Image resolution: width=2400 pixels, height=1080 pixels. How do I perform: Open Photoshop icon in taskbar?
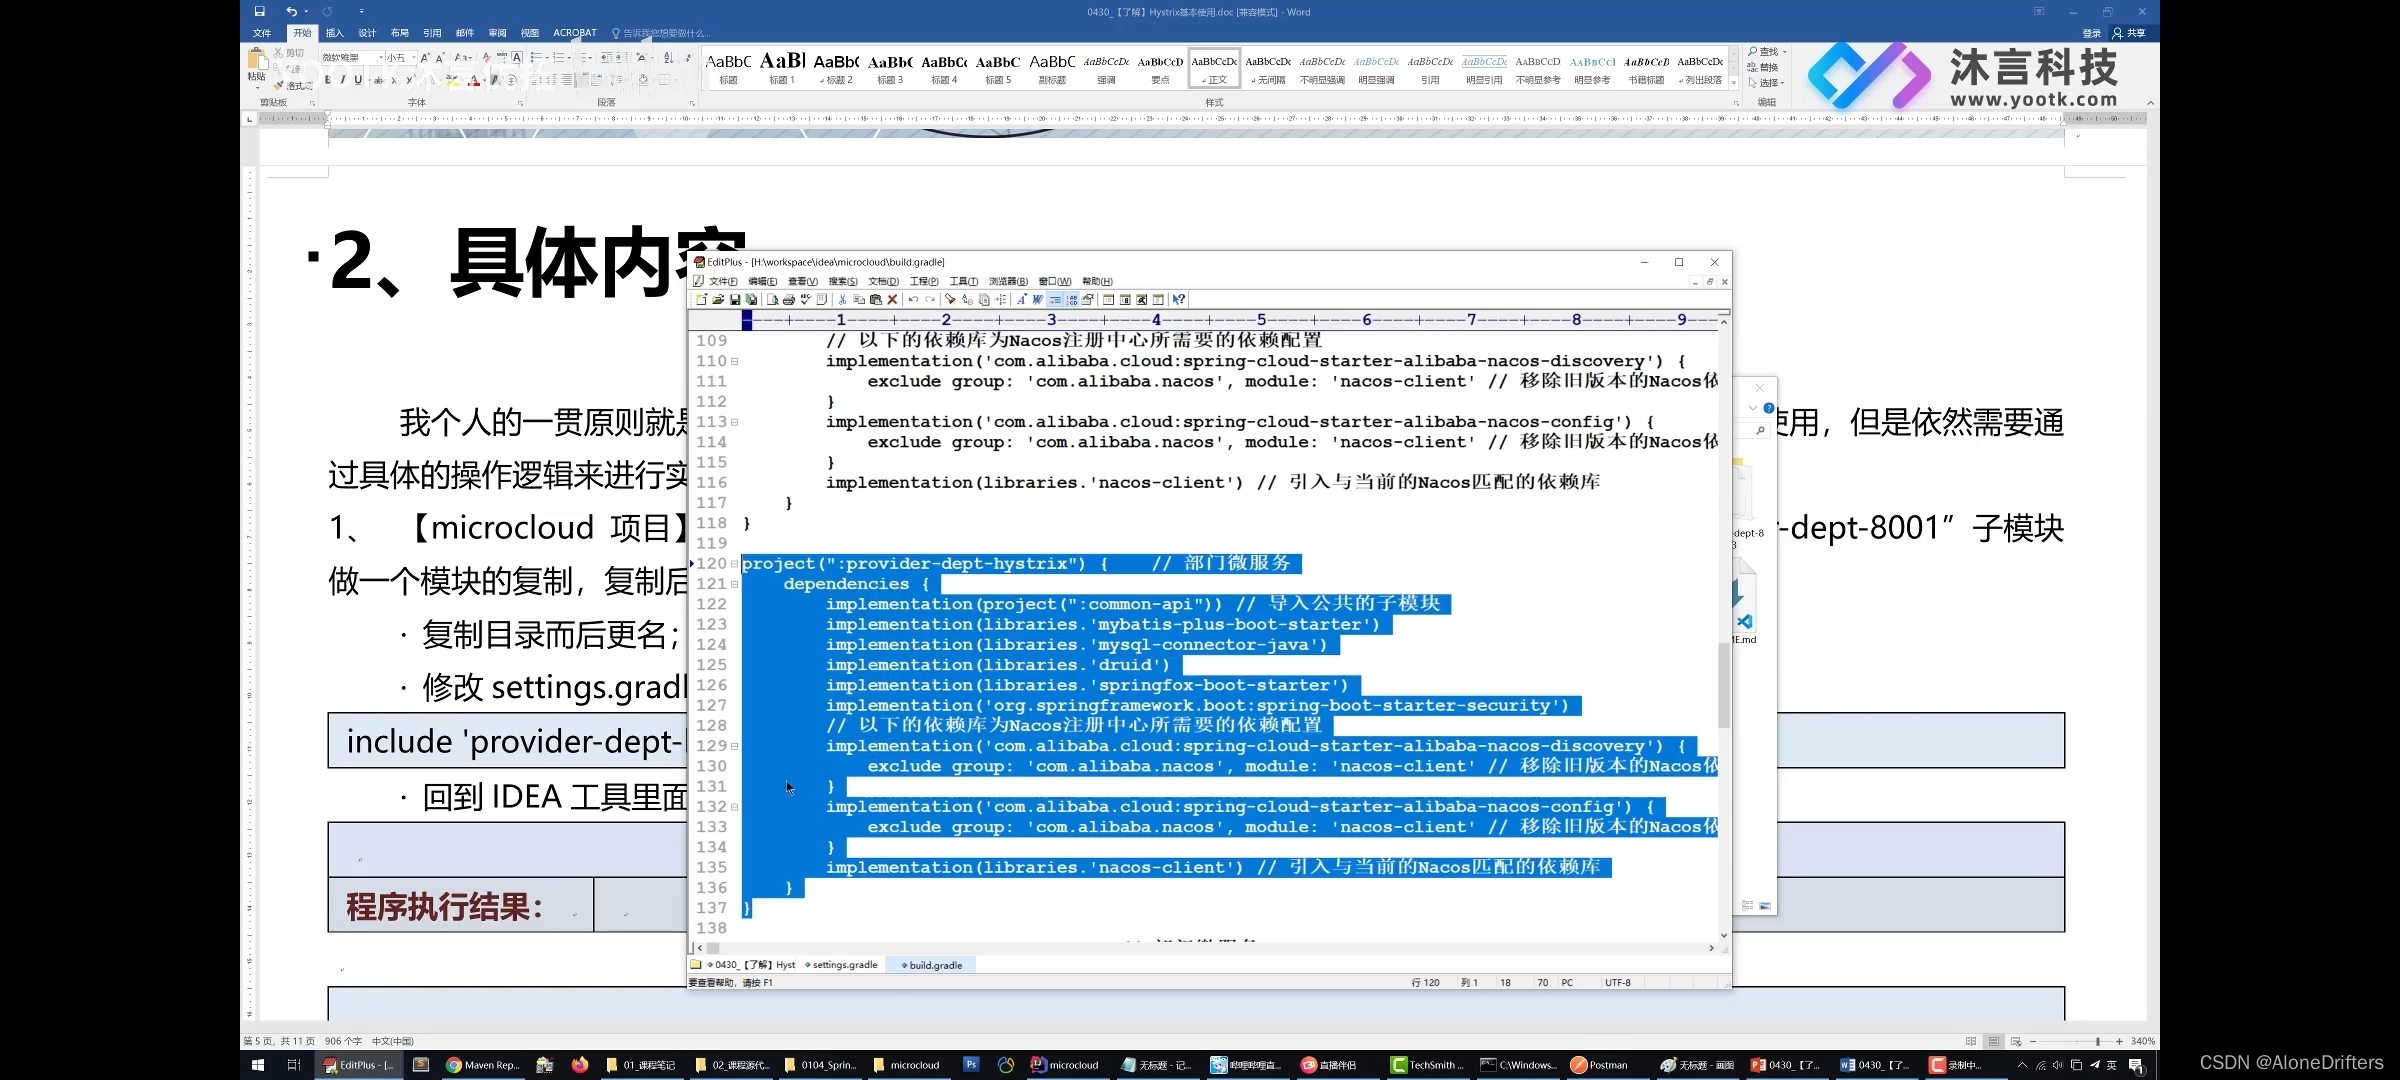[970, 1065]
